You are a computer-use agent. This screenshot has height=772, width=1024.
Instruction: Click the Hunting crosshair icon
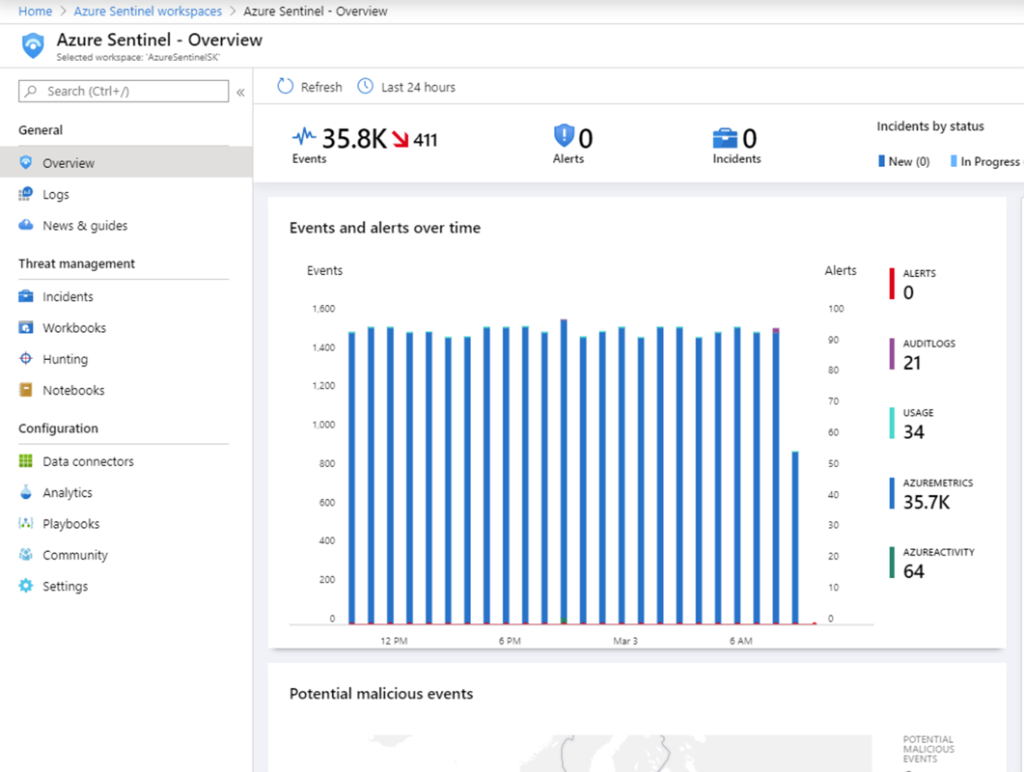pos(25,359)
